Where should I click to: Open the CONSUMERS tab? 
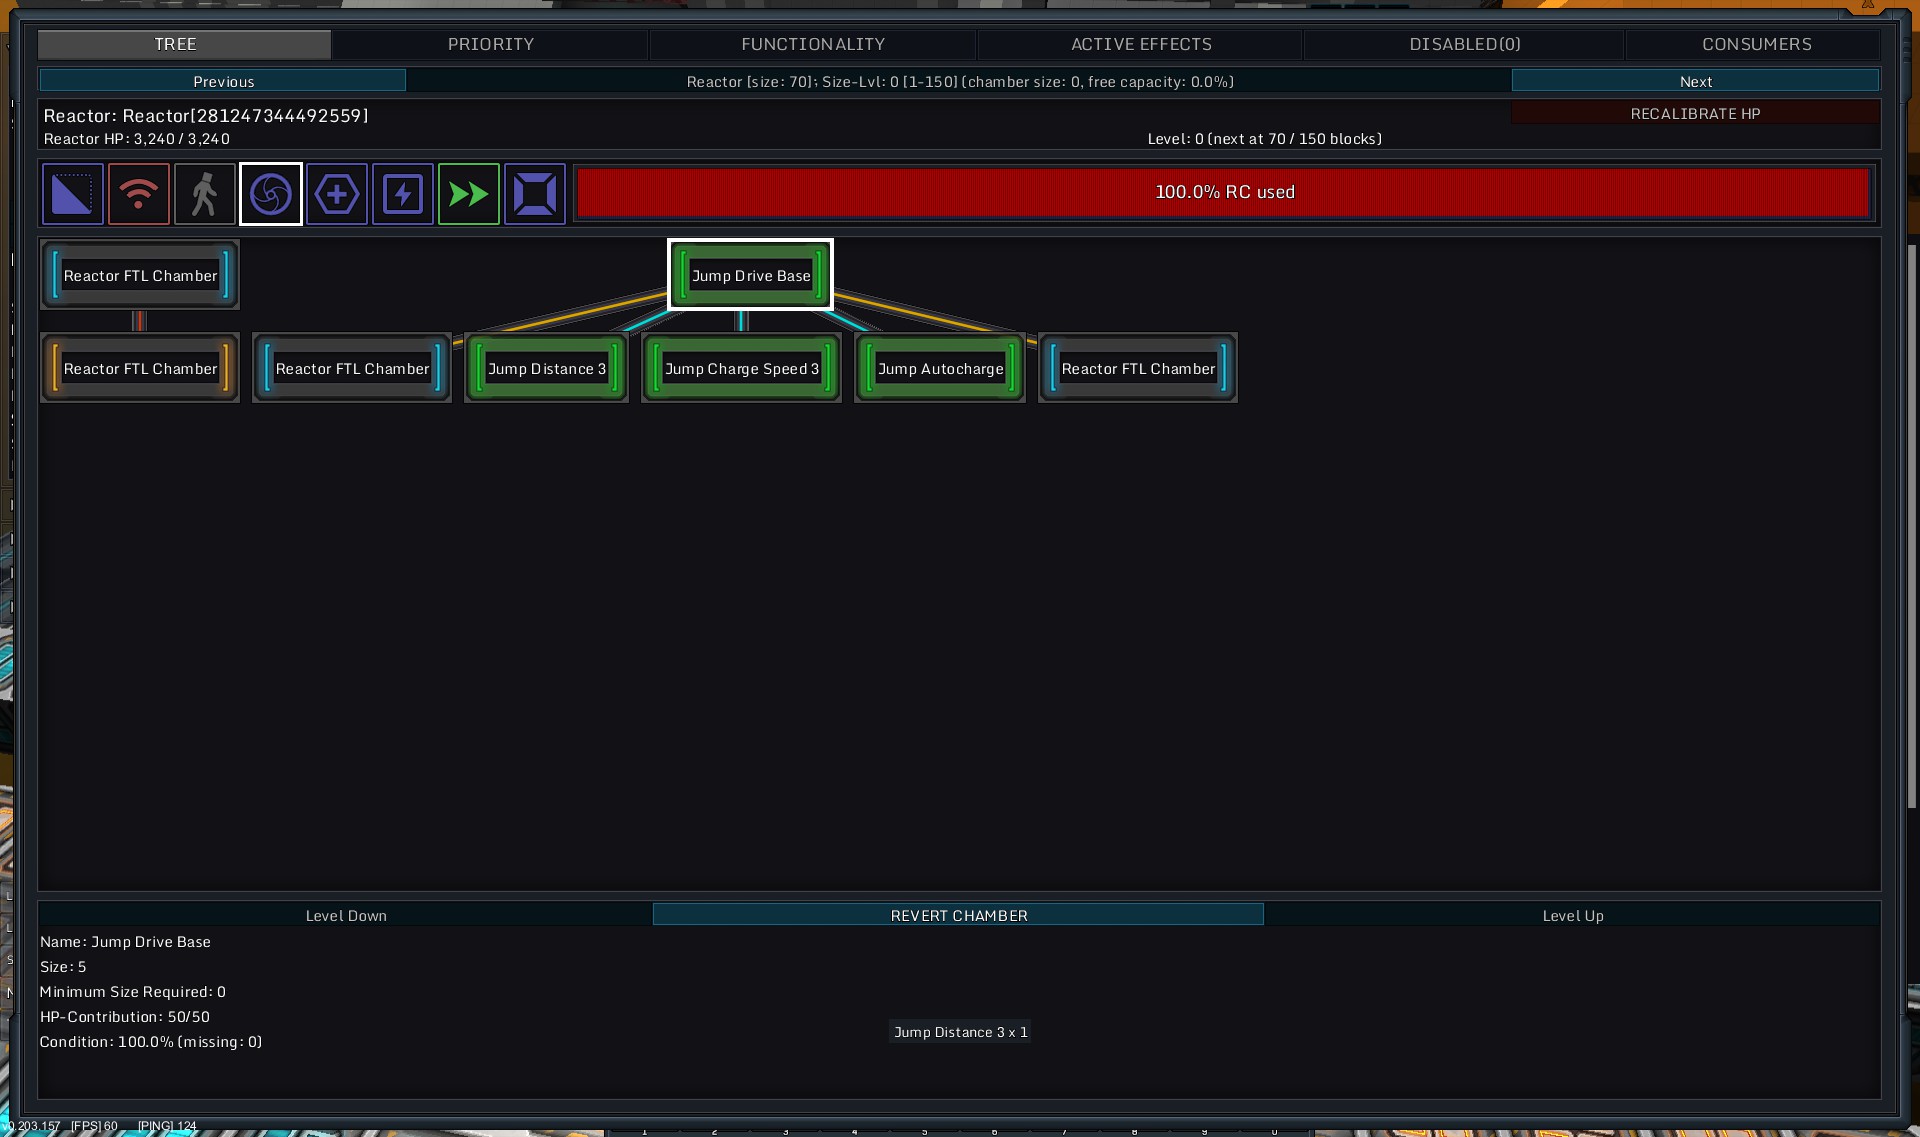[1756, 44]
